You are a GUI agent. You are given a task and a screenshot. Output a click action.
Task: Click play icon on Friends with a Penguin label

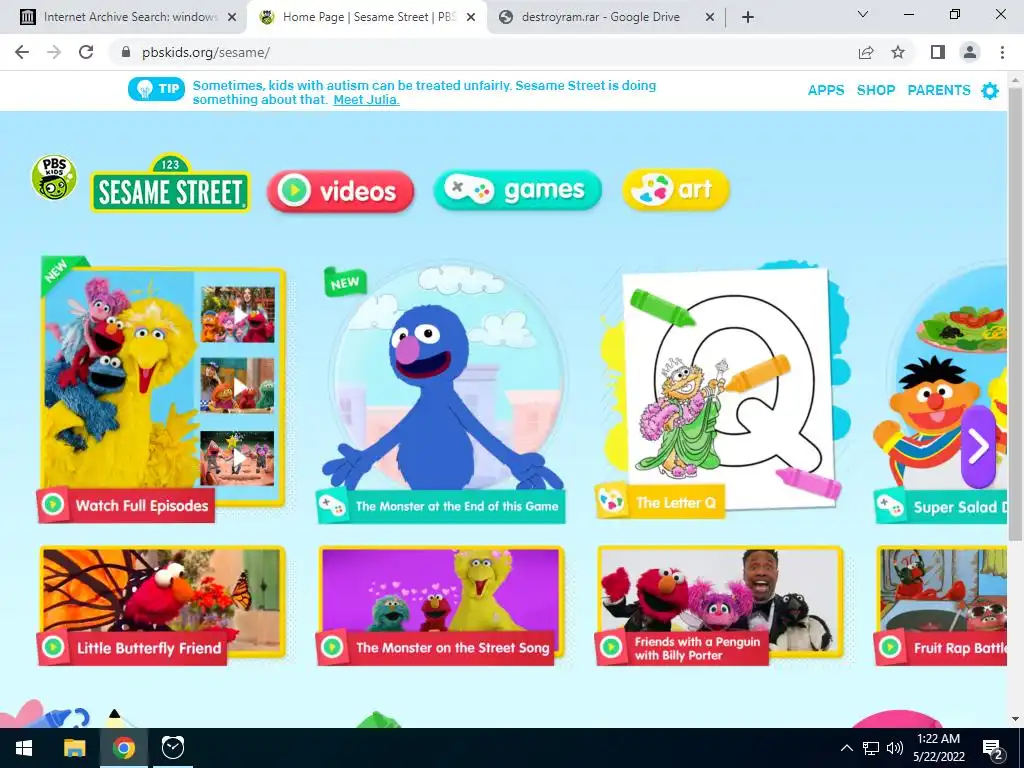611,647
